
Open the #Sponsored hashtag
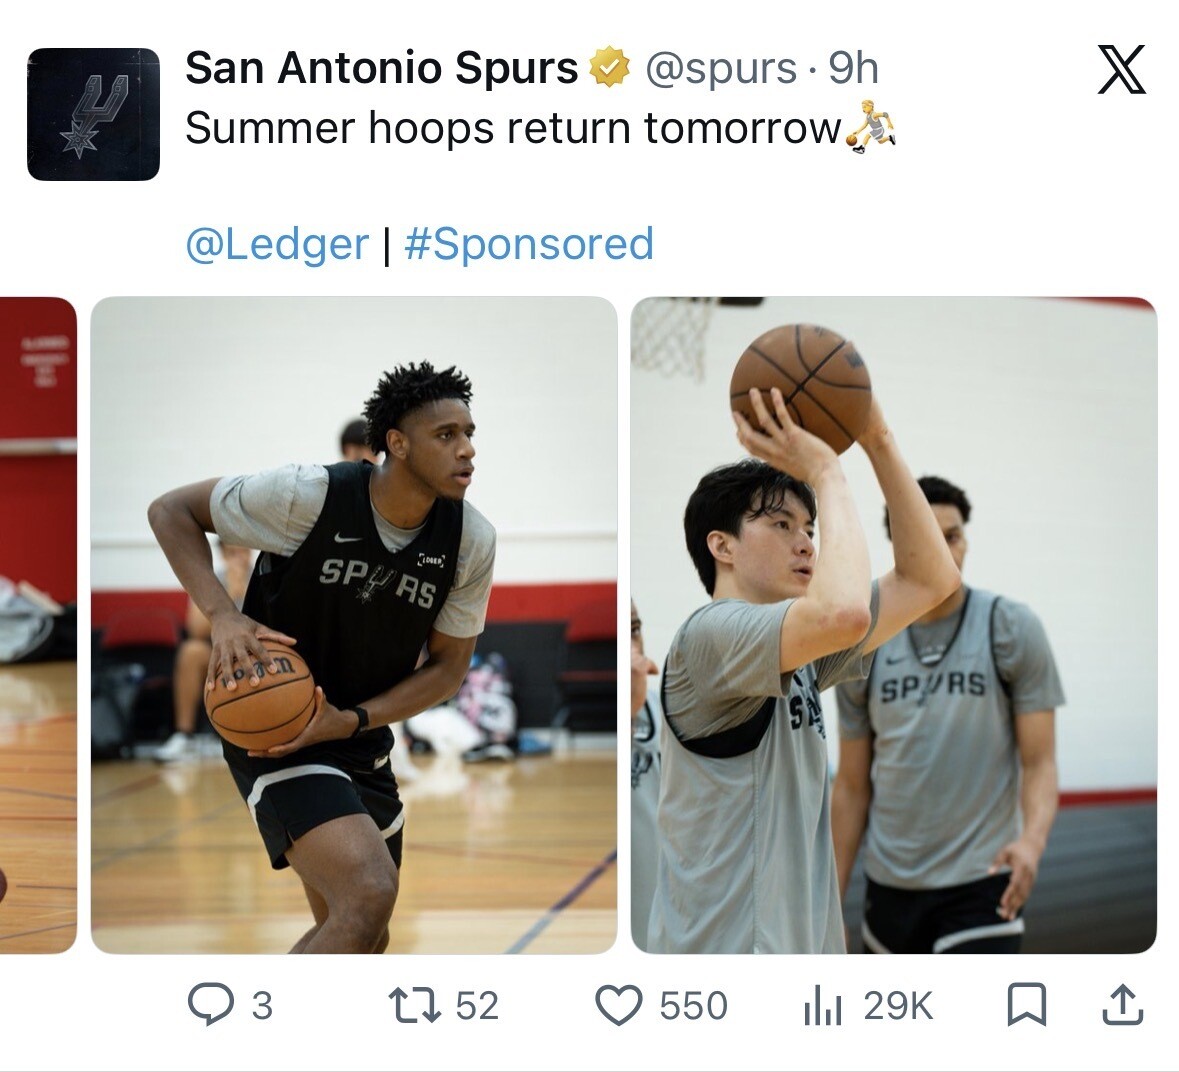[529, 244]
